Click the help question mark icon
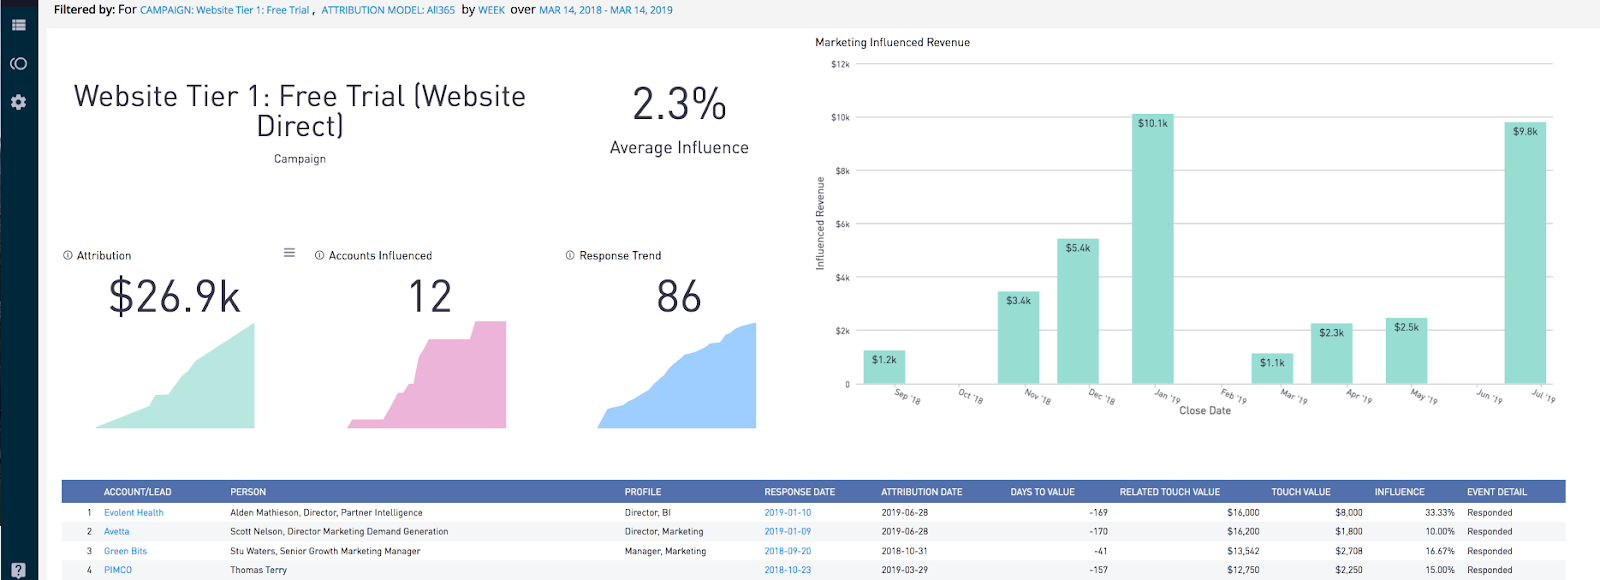 18,571
